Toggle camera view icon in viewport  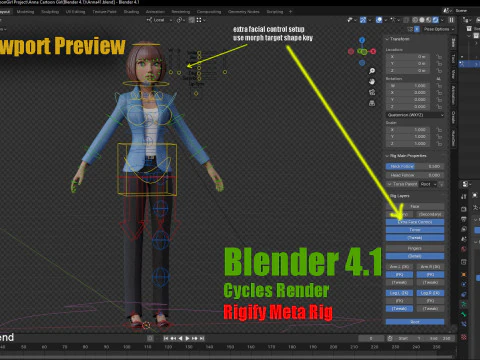372,92
